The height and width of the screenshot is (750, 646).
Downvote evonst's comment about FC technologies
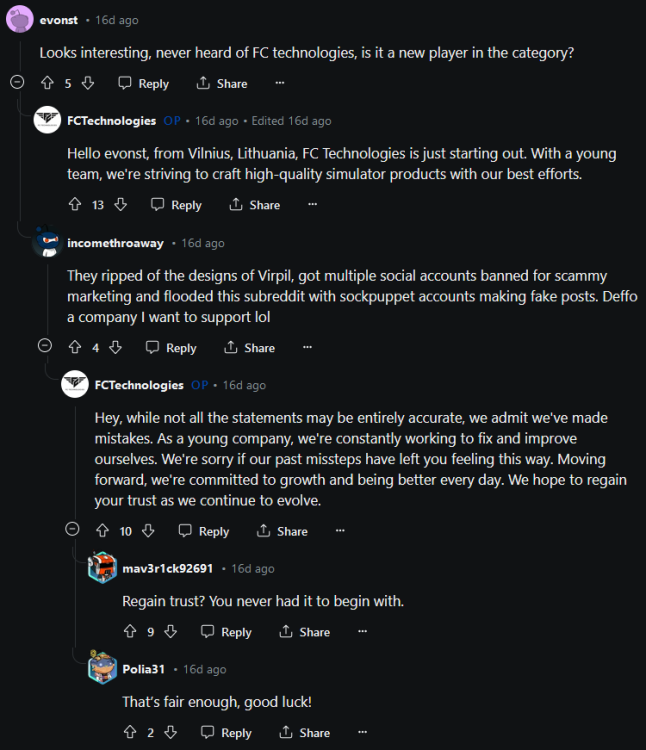coord(88,83)
